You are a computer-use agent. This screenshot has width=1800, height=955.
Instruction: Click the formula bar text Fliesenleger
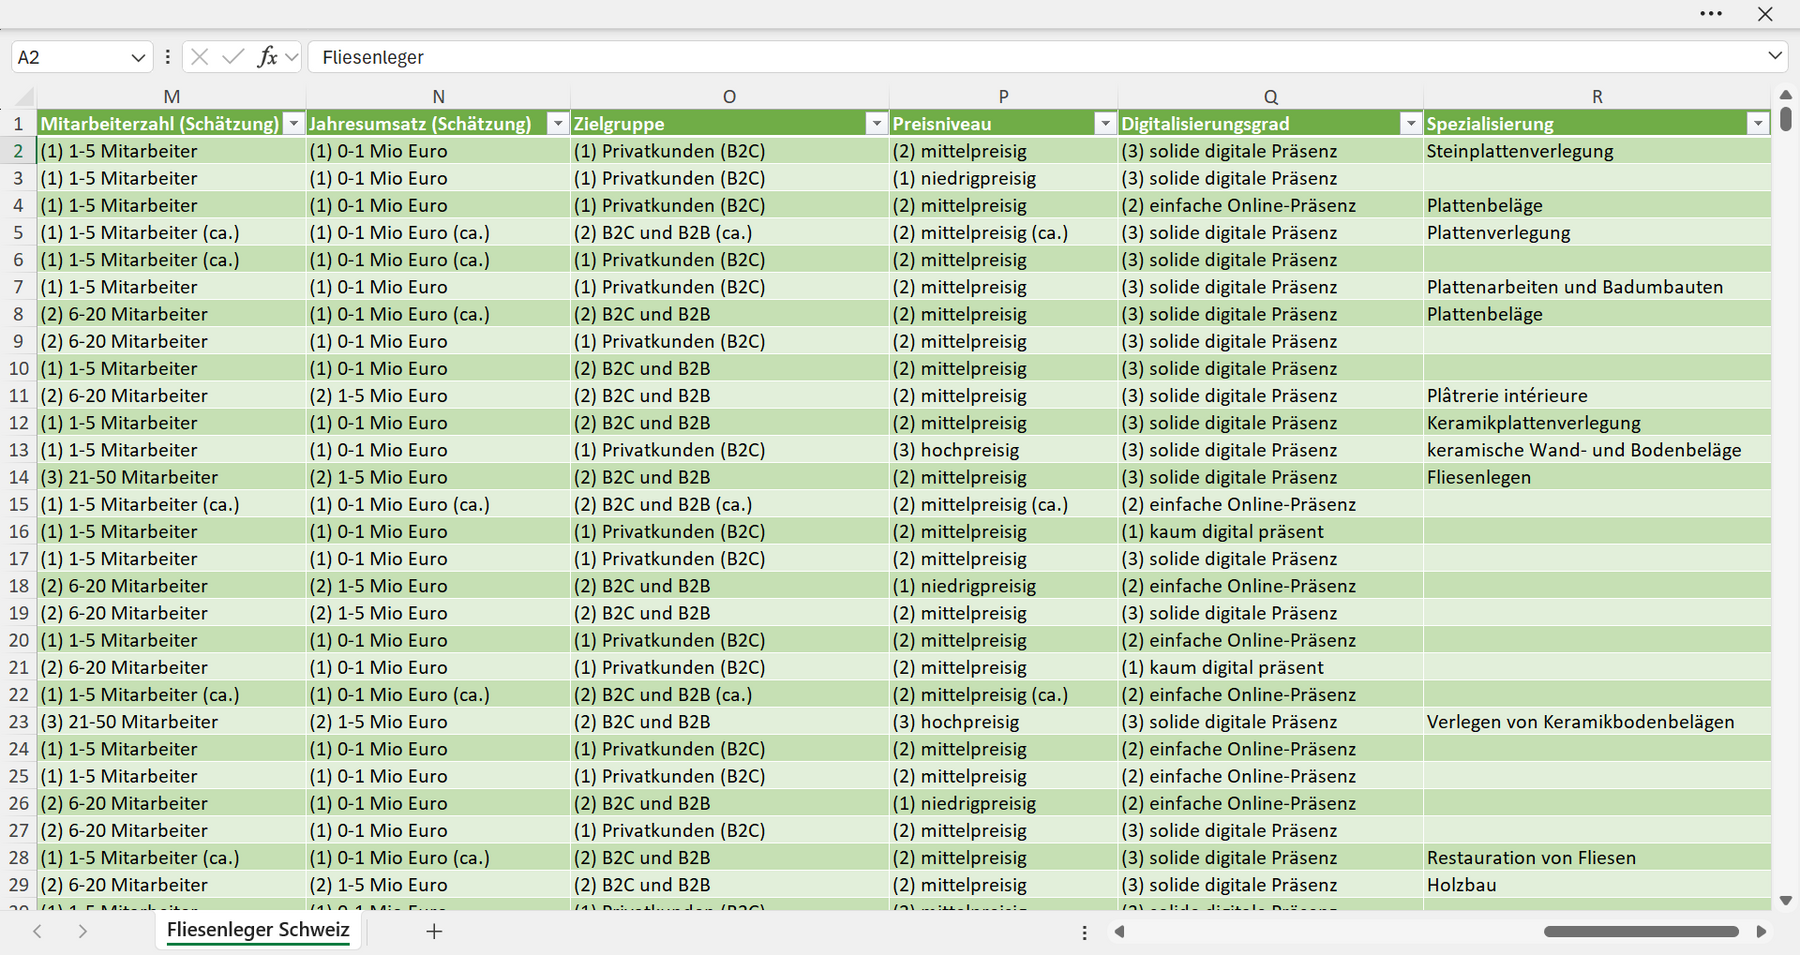click(373, 58)
